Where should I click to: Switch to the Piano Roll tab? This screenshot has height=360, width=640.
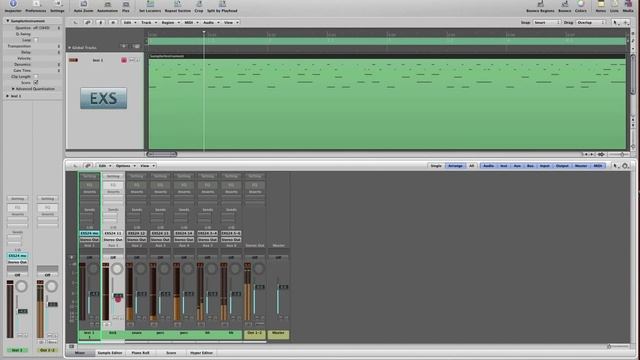pos(140,353)
